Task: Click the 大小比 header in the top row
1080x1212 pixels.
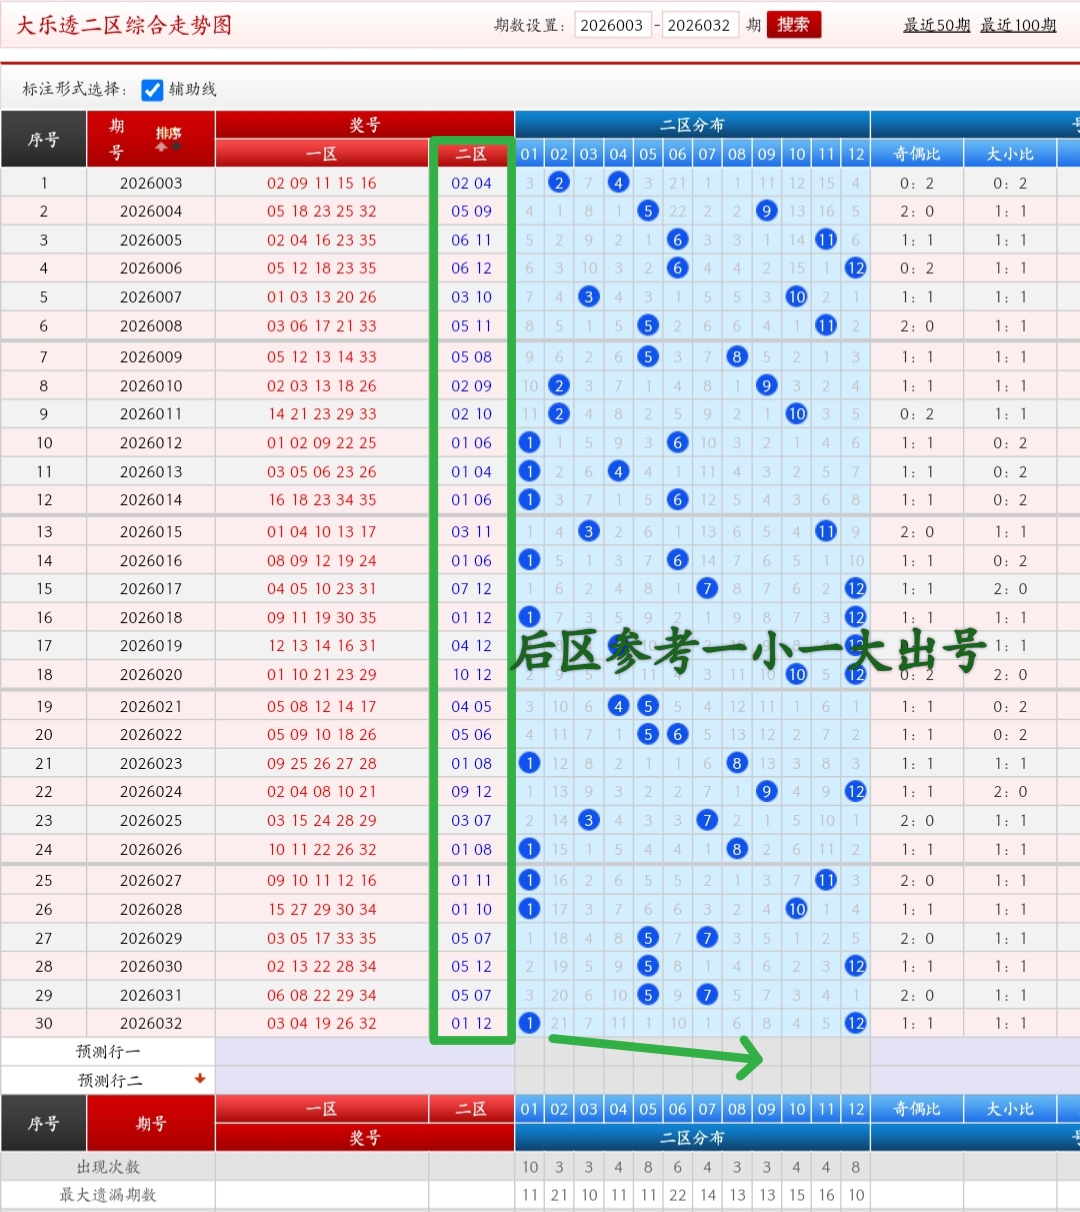Action: click(1009, 154)
